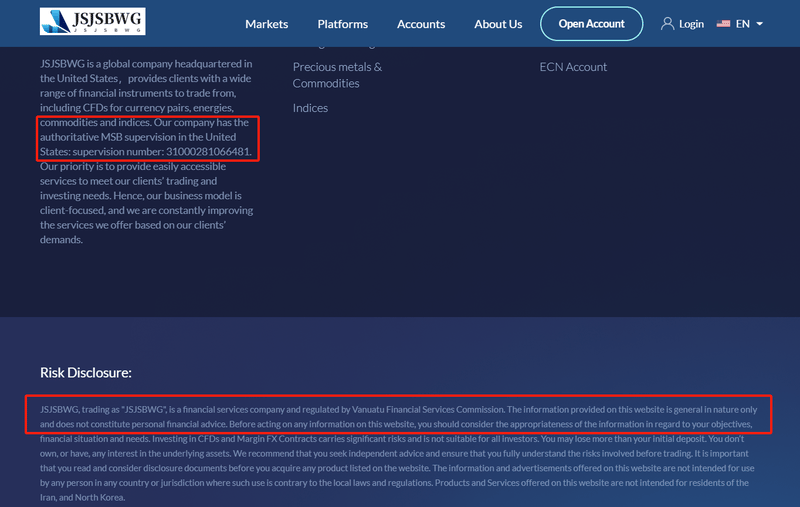Select the EN language label
The image size is (800, 507).
coord(742,24)
